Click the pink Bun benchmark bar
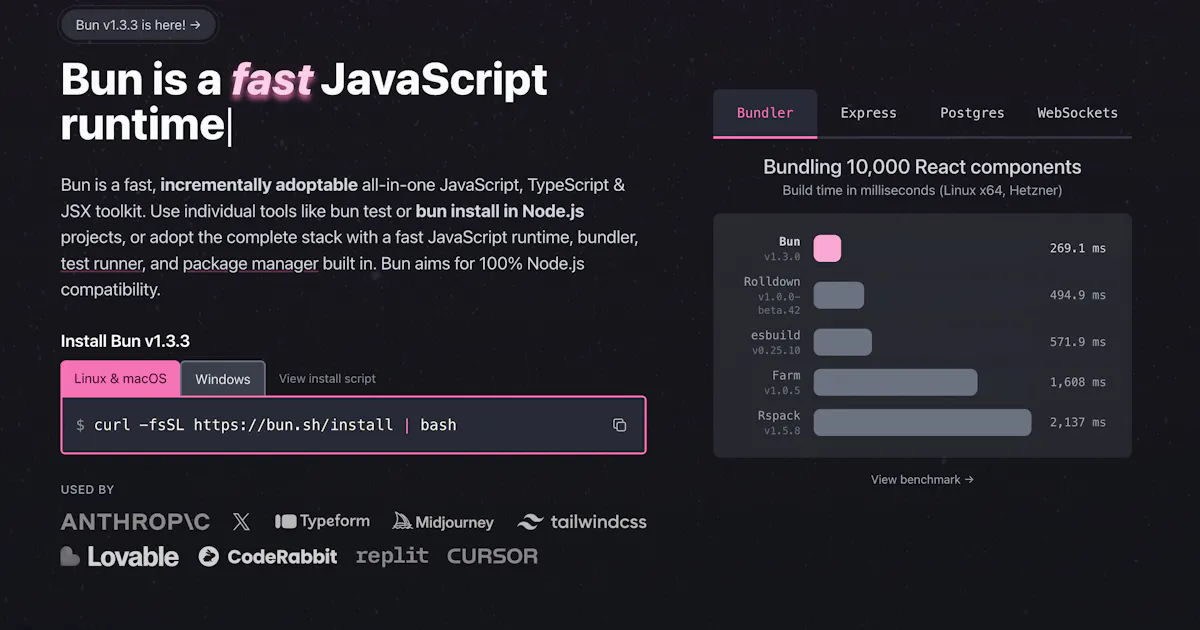This screenshot has width=1200, height=630. [827, 249]
